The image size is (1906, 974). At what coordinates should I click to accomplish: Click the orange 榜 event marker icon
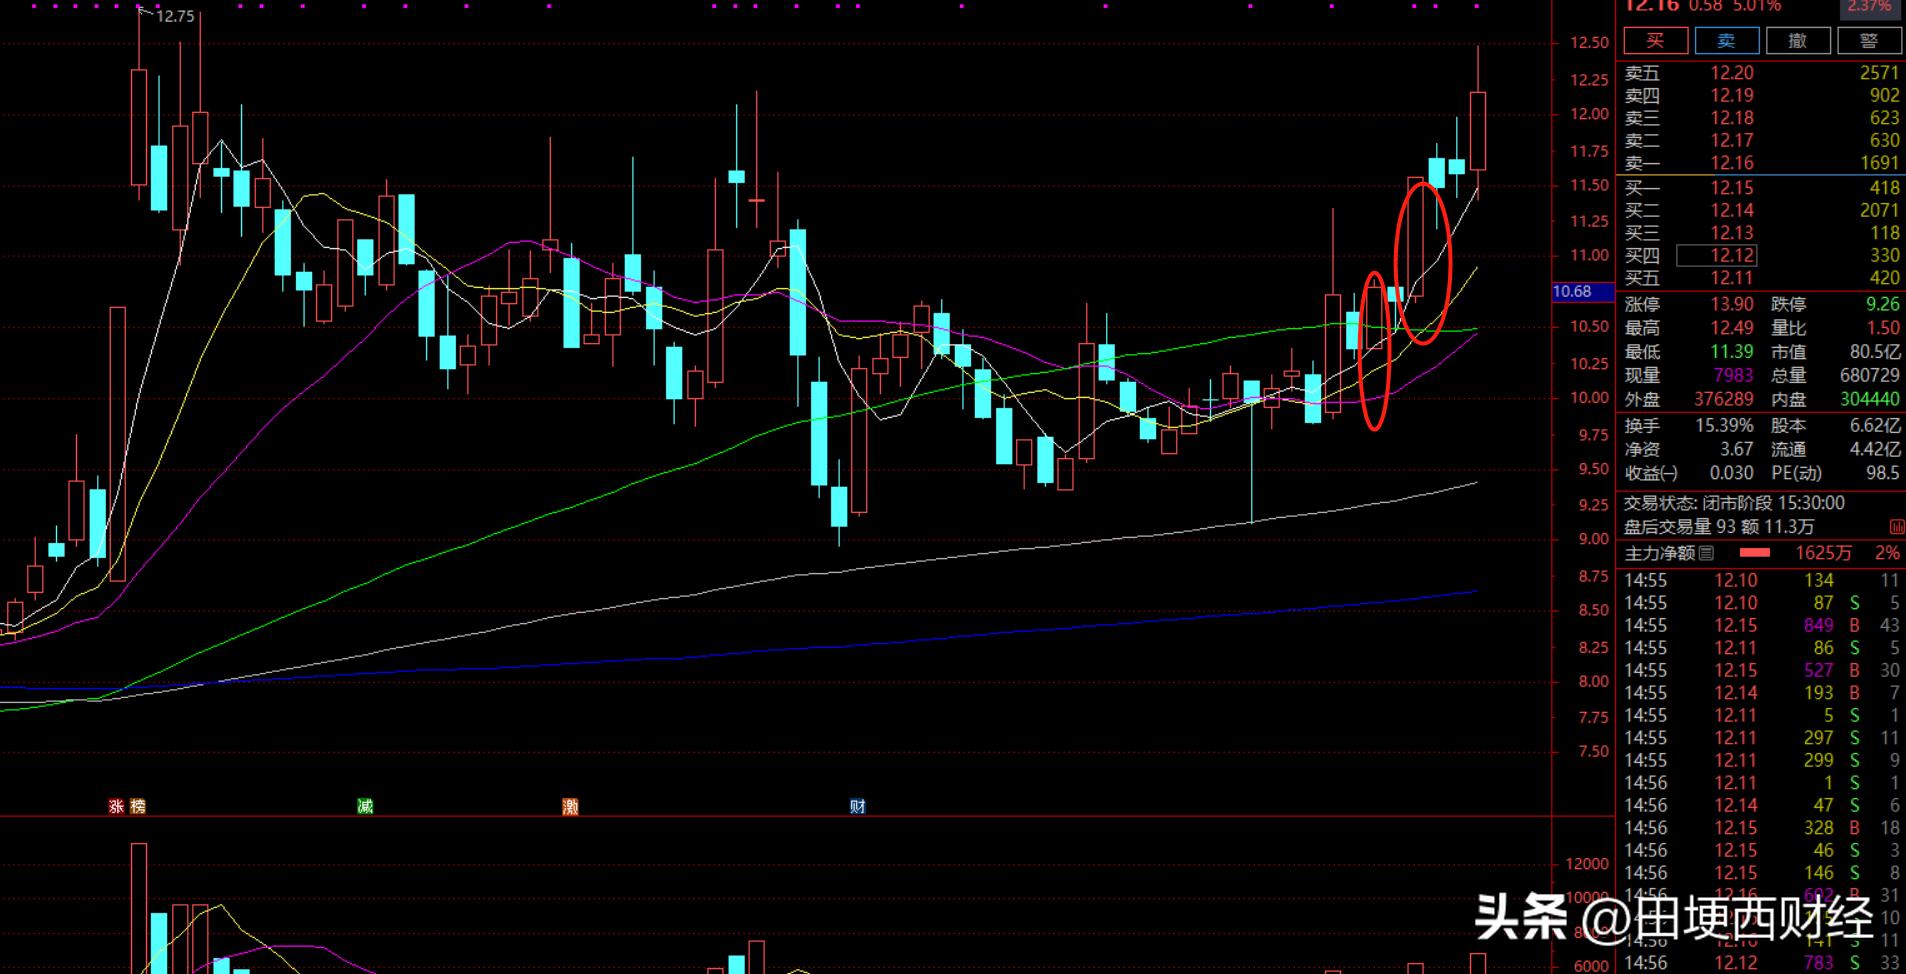(x=137, y=806)
